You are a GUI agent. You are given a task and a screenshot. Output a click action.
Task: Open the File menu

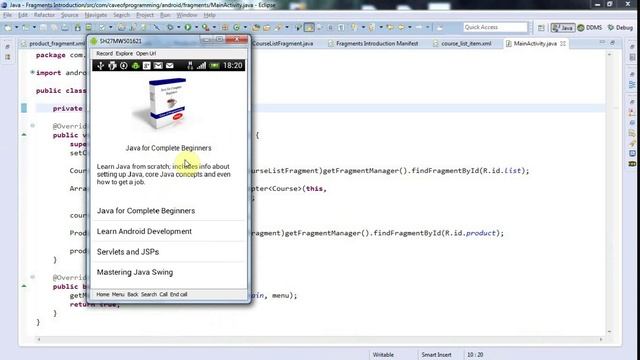coord(7,15)
